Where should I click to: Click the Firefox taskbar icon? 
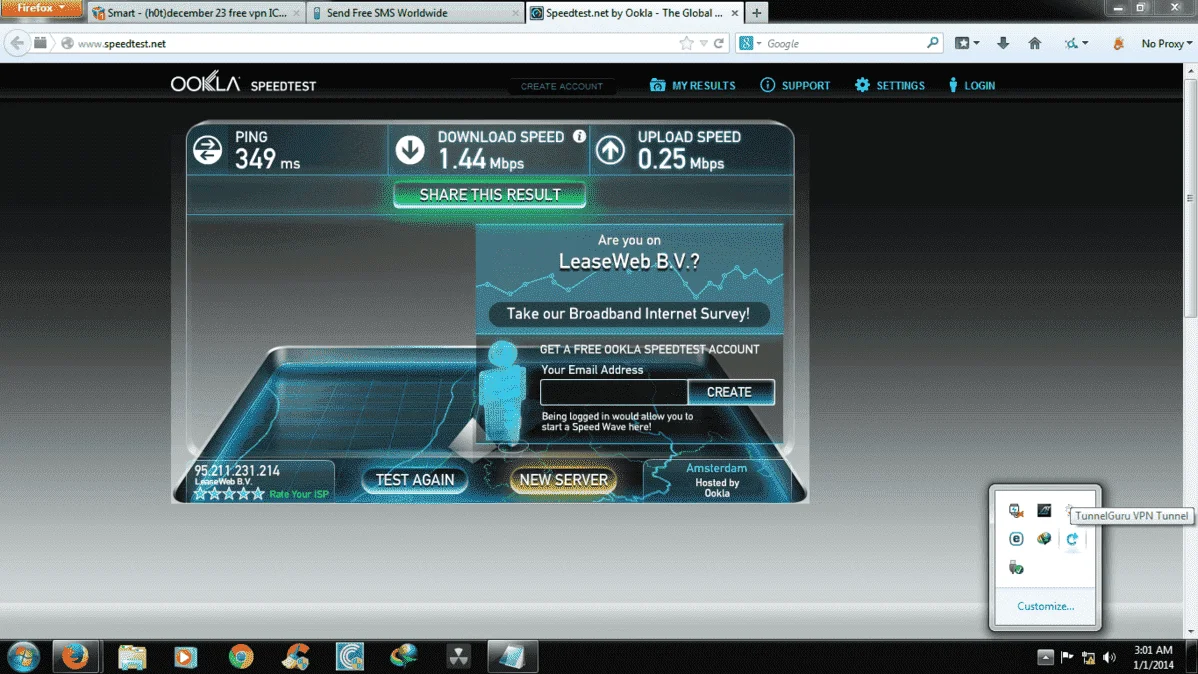[75, 656]
